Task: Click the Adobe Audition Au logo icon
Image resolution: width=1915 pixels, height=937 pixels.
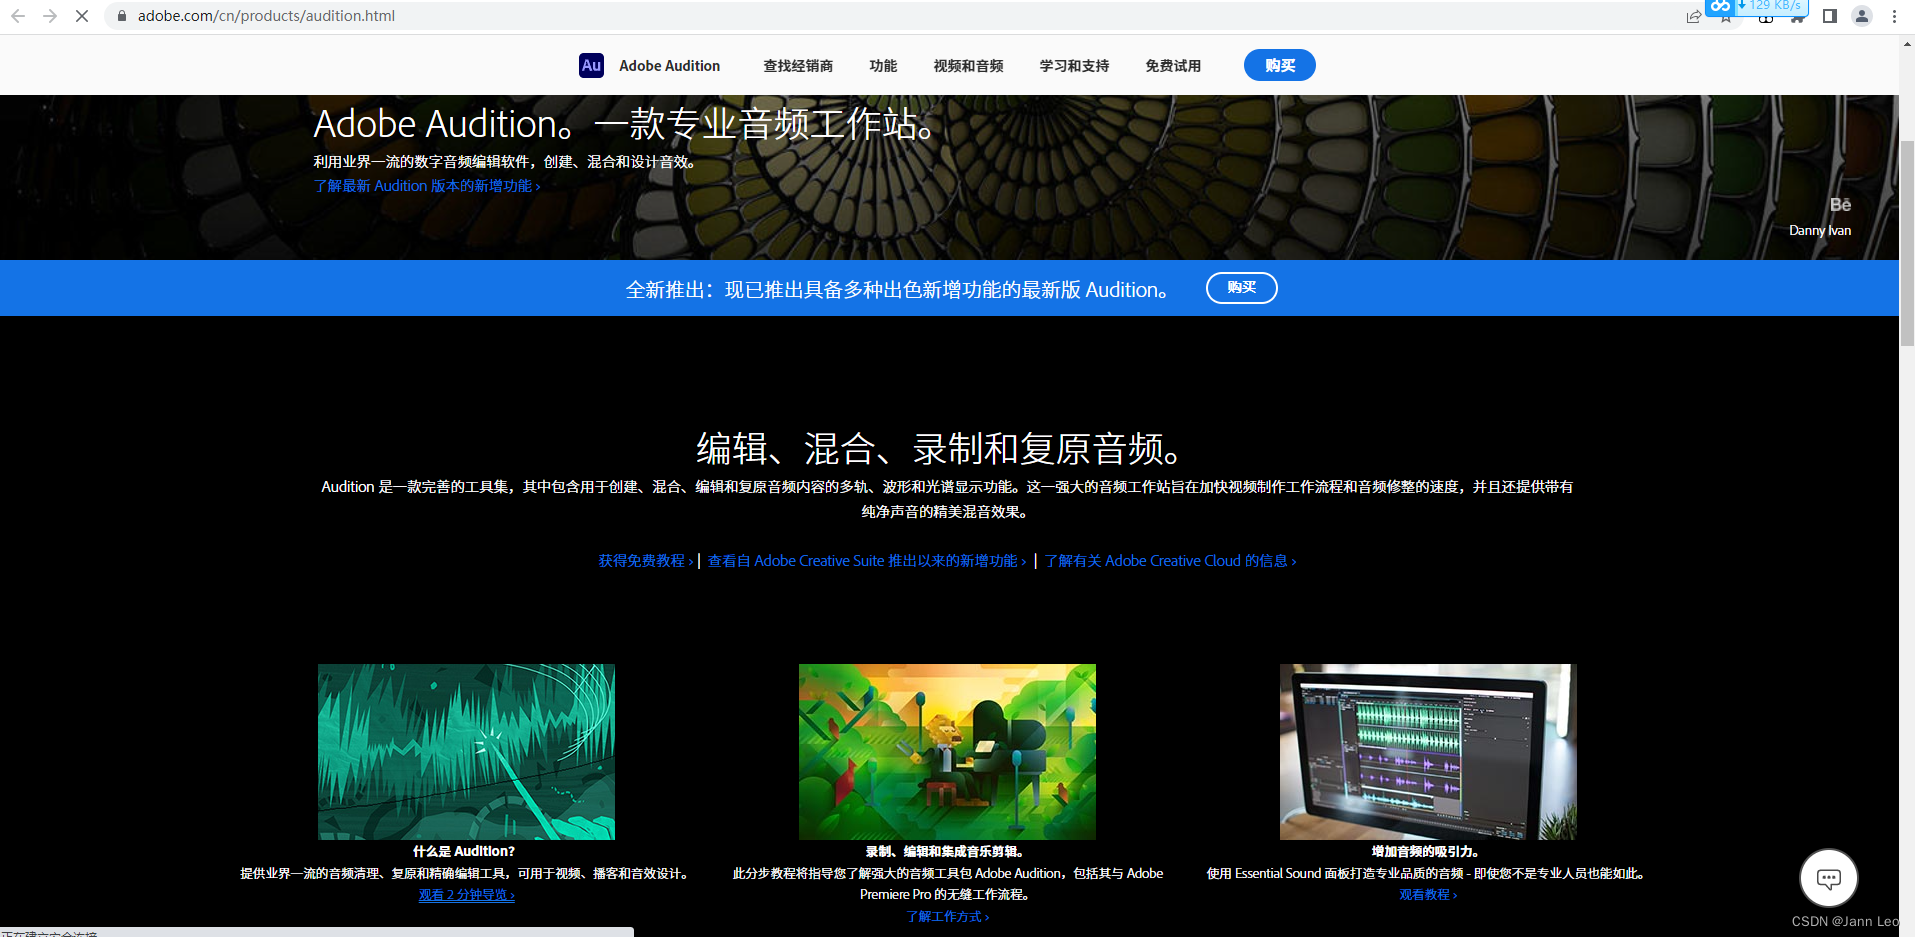Action: pyautogui.click(x=591, y=65)
